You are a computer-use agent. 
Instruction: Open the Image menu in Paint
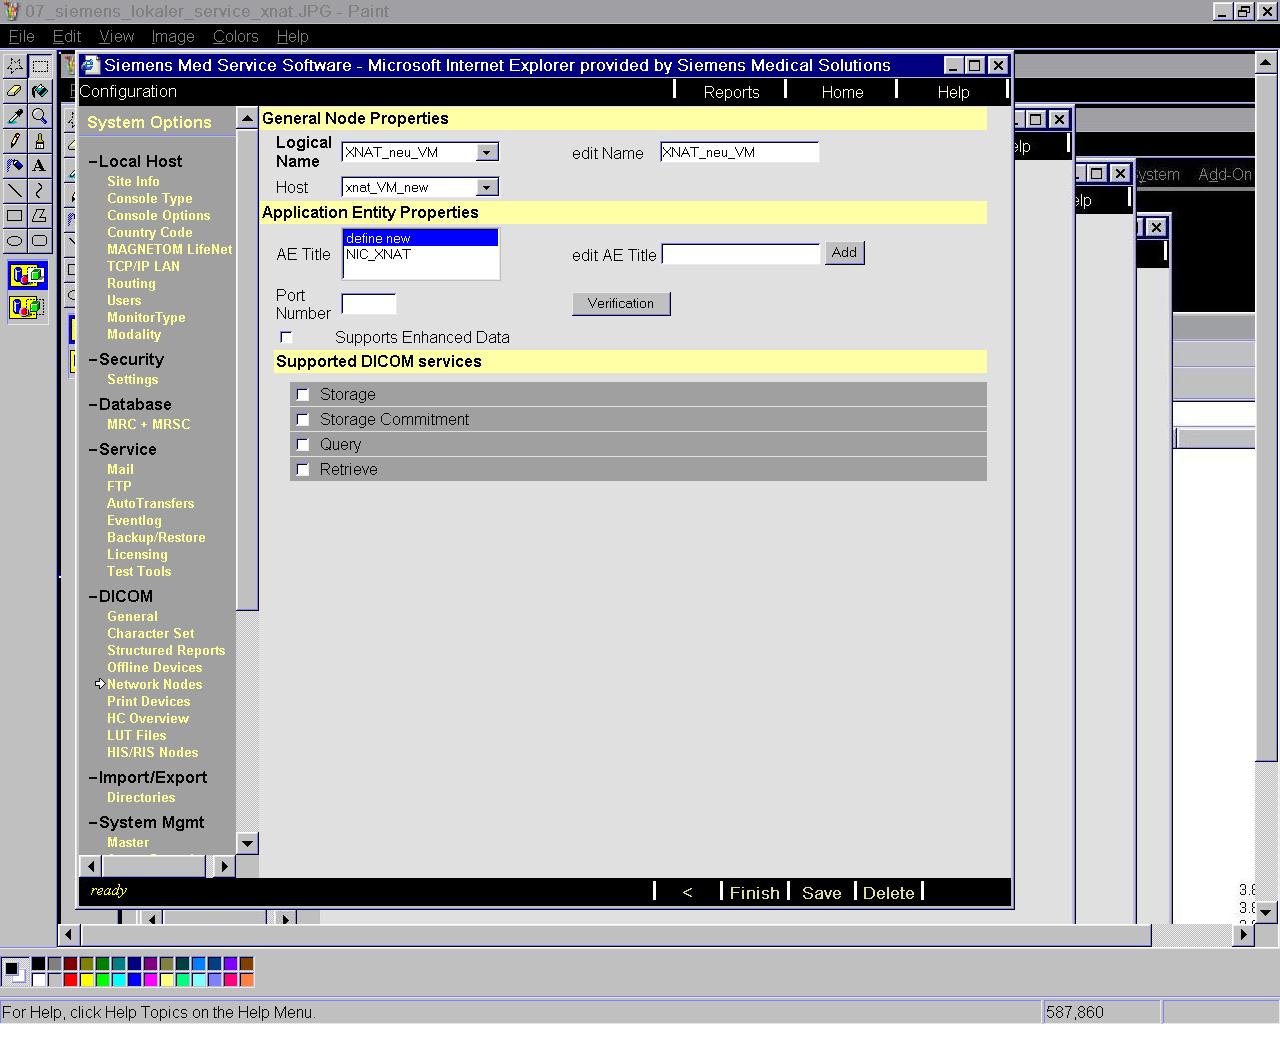pyautogui.click(x=172, y=36)
